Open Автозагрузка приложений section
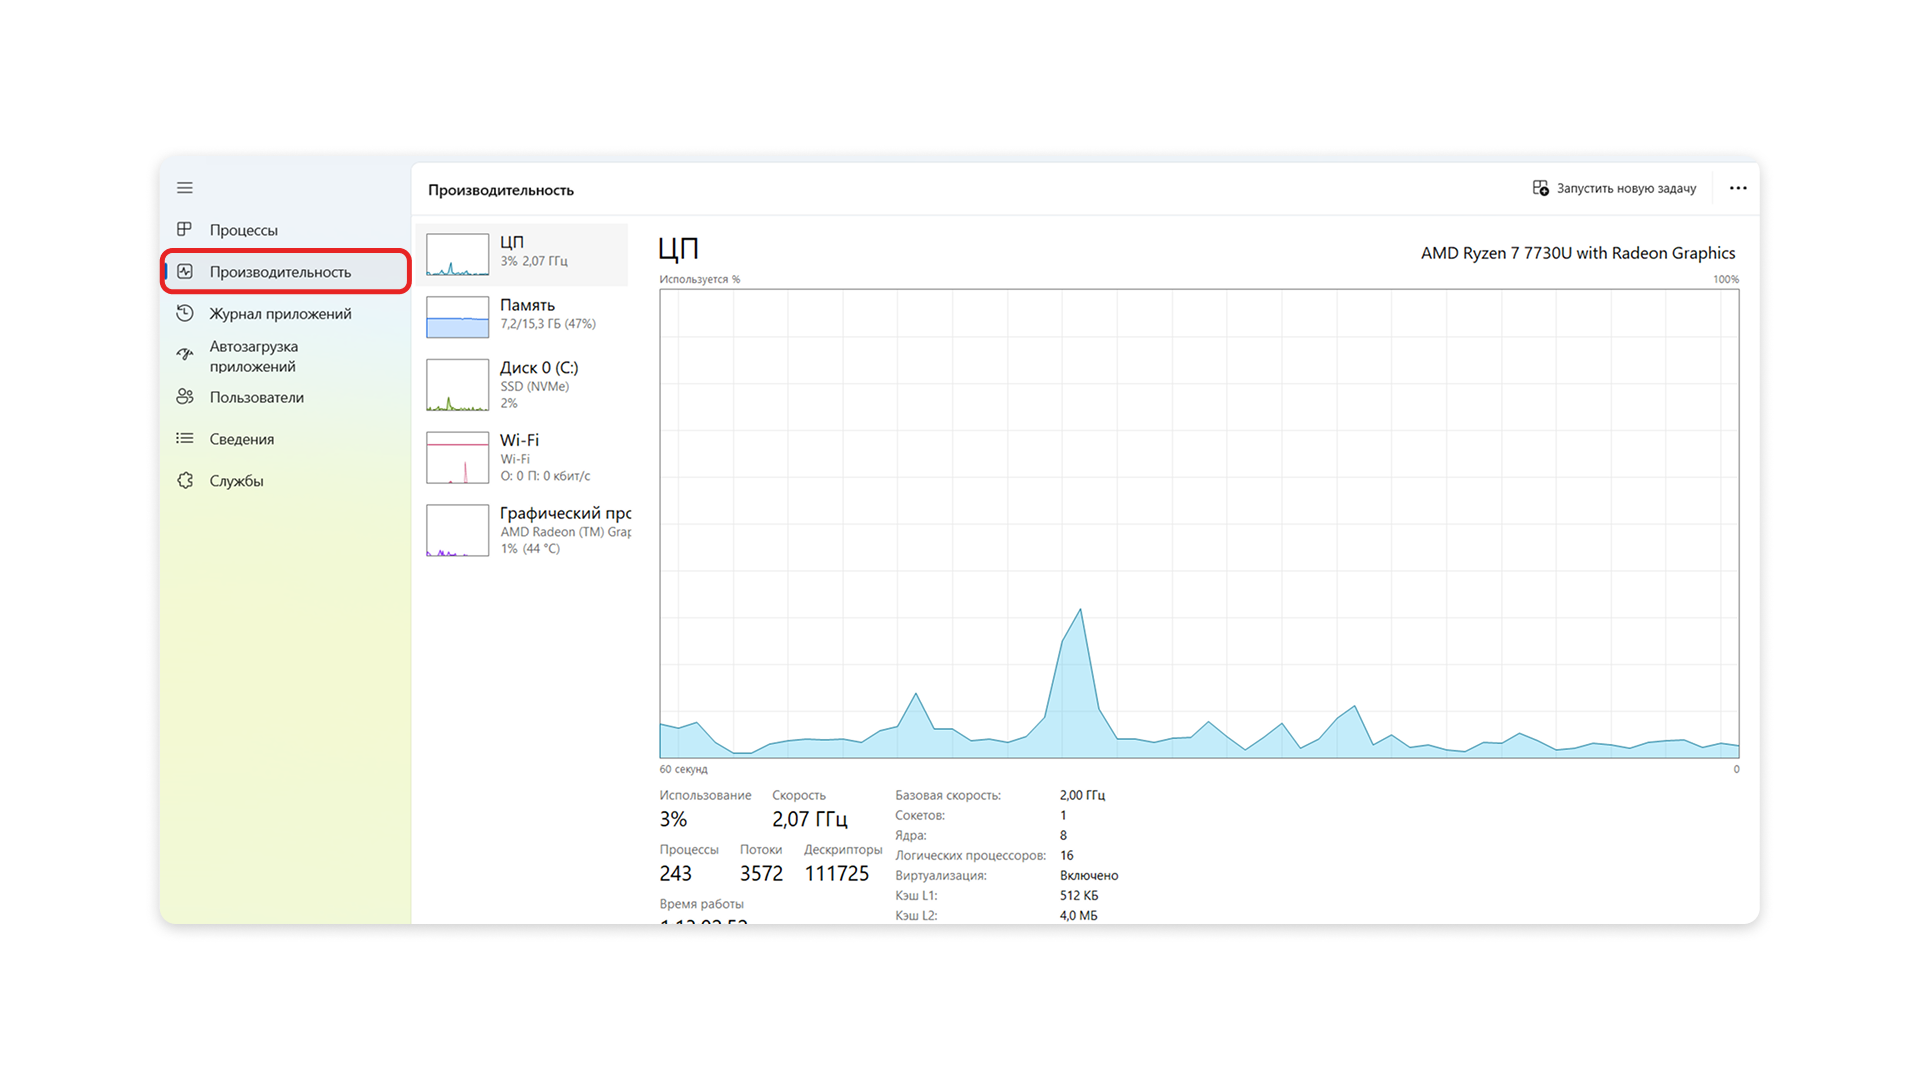The image size is (1920, 1080). 285,356
